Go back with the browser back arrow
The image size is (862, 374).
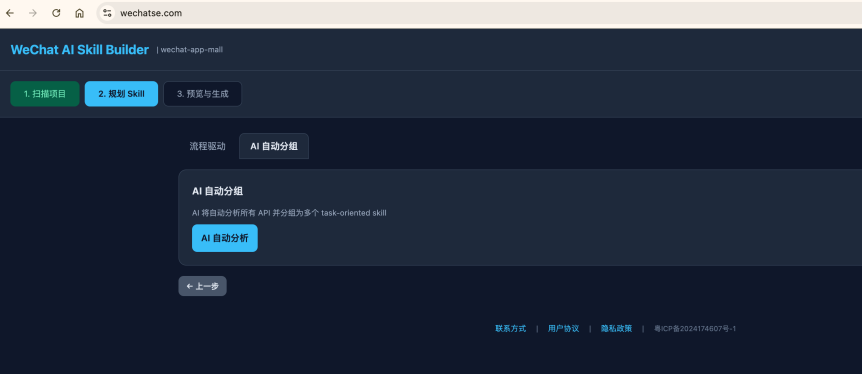(10, 13)
